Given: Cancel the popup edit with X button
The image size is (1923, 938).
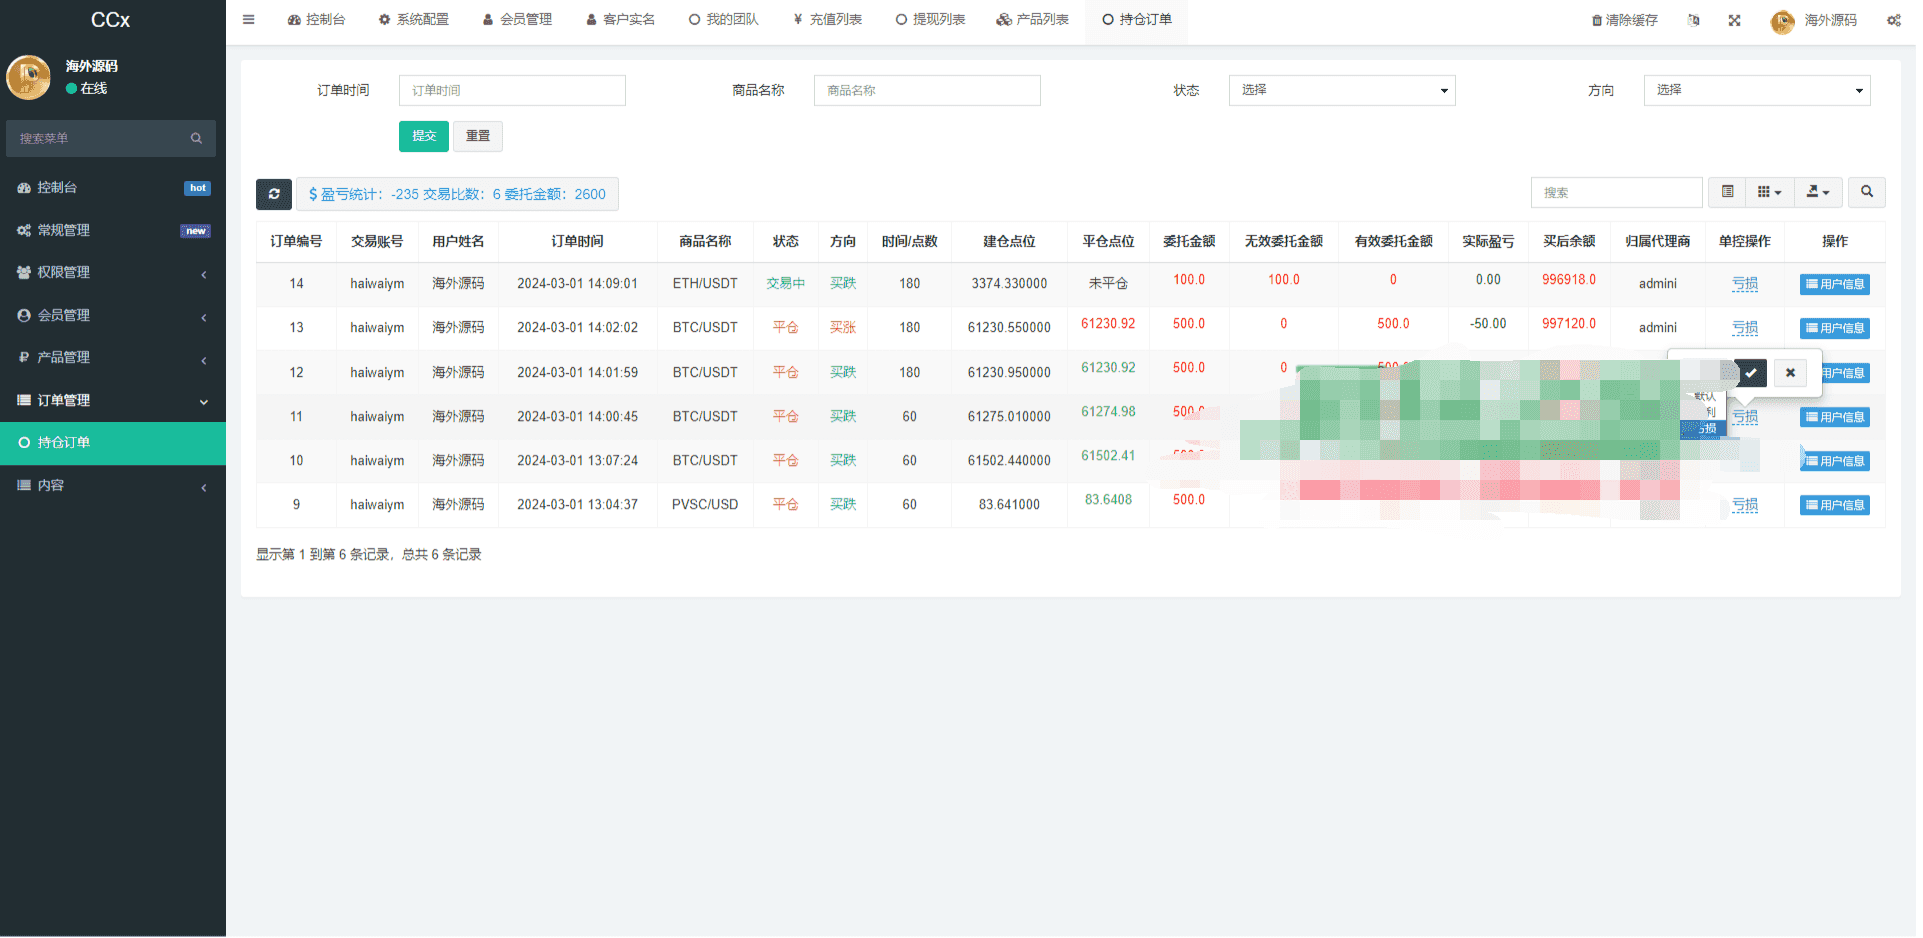Looking at the screenshot, I should click(x=1790, y=373).
